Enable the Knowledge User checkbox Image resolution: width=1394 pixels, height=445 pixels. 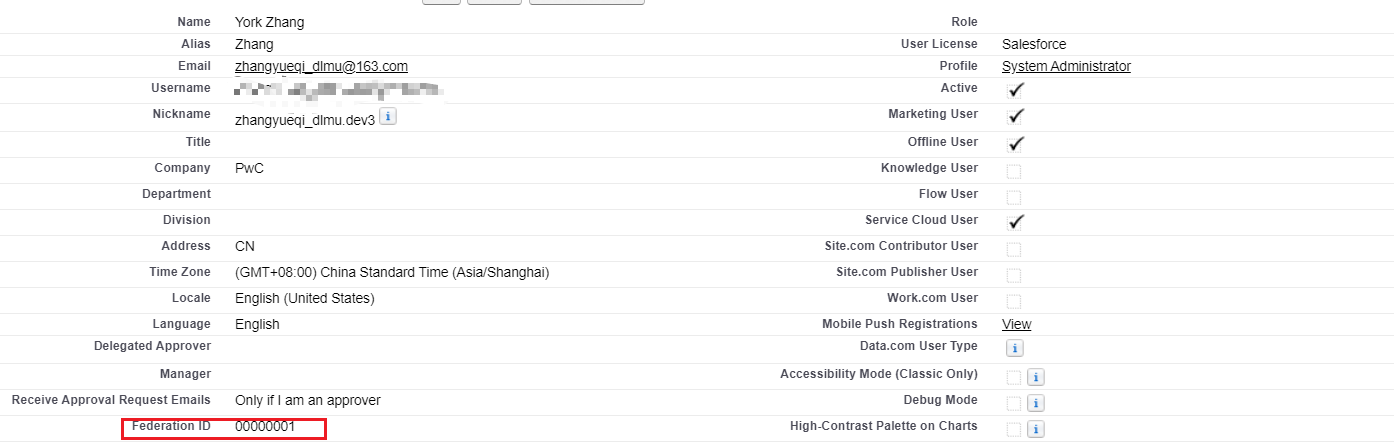pyautogui.click(x=1014, y=171)
